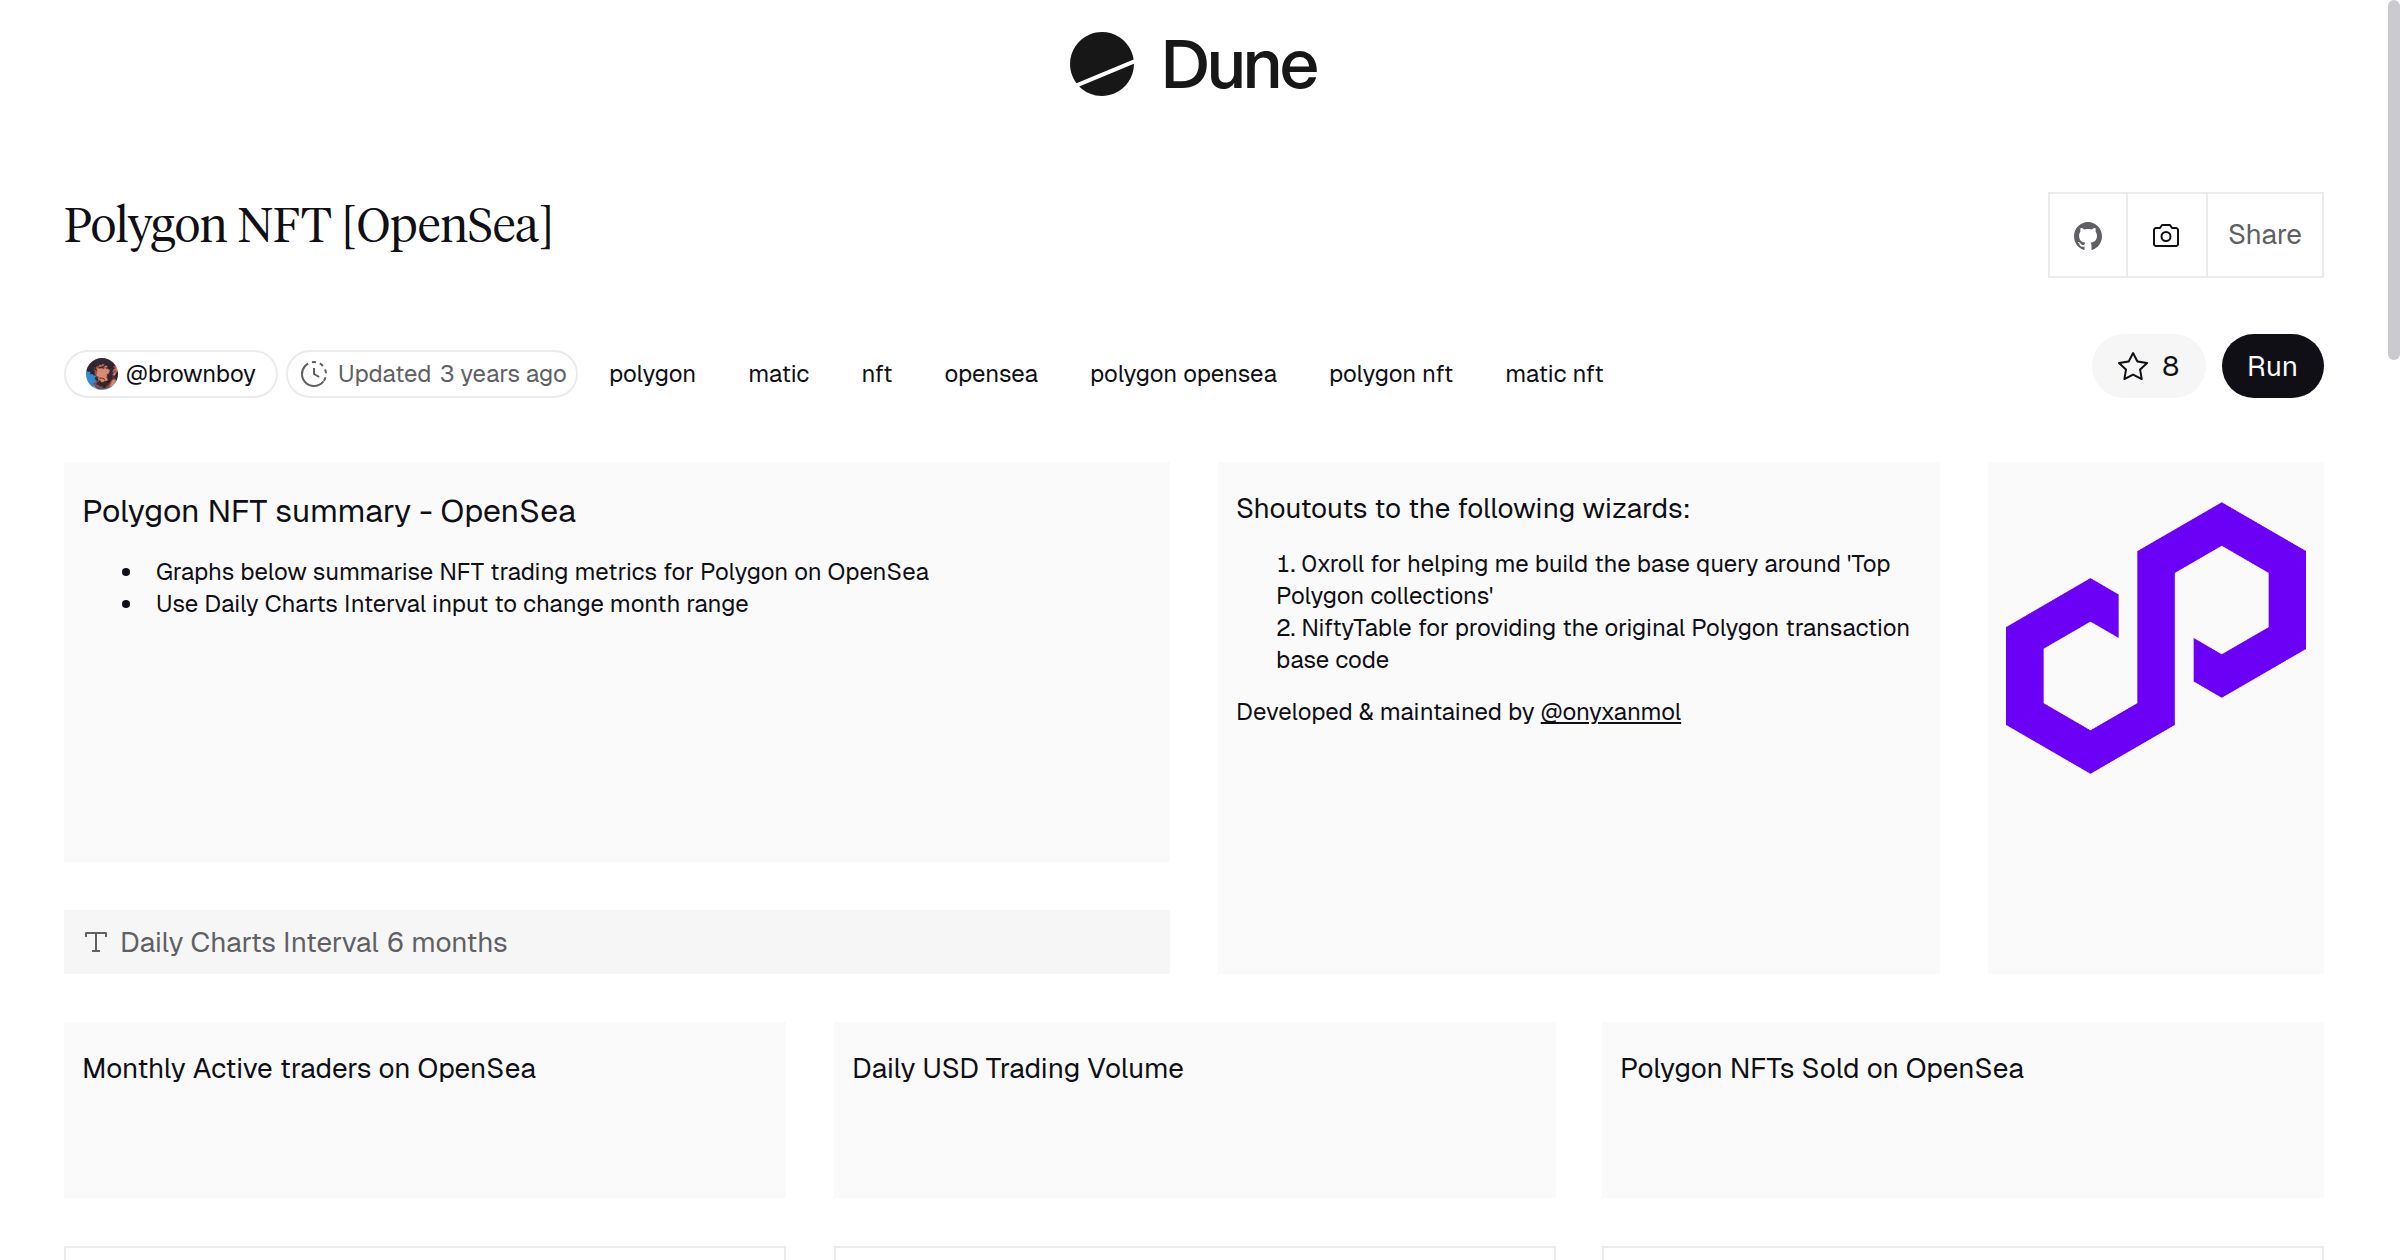Select the polygon opensea tag
This screenshot has height=1260, width=2400.
[1183, 374]
